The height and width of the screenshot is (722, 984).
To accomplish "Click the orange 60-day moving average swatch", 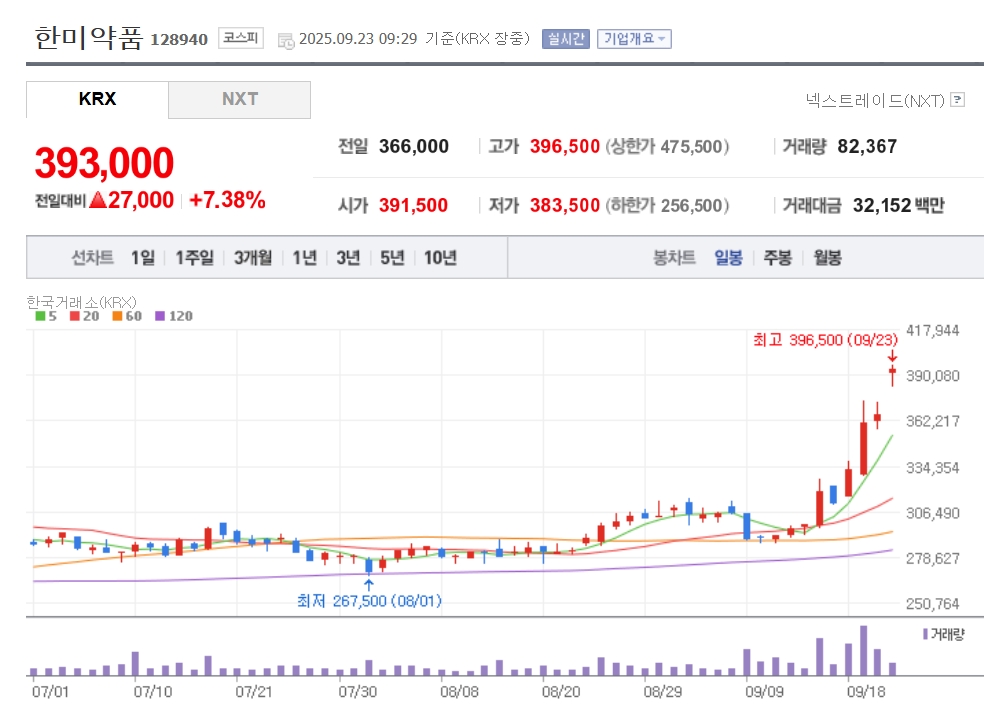I will (x=117, y=316).
